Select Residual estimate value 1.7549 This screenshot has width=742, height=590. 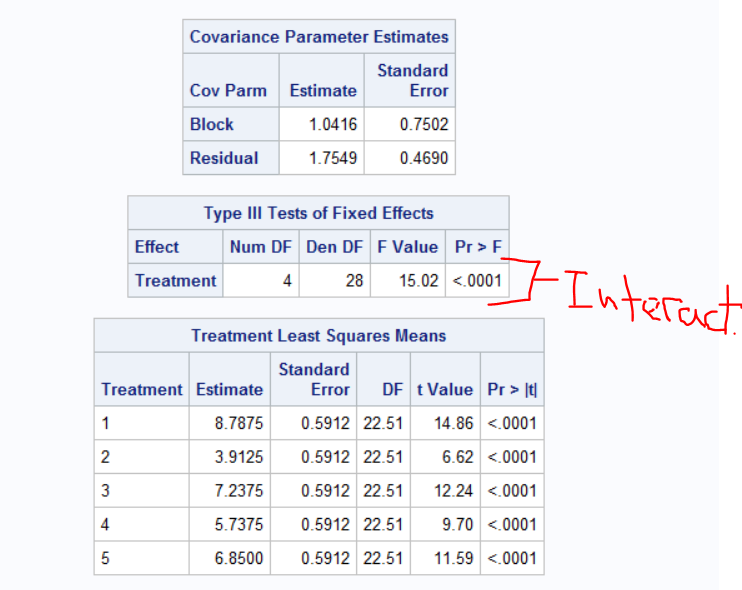pyautogui.click(x=333, y=158)
